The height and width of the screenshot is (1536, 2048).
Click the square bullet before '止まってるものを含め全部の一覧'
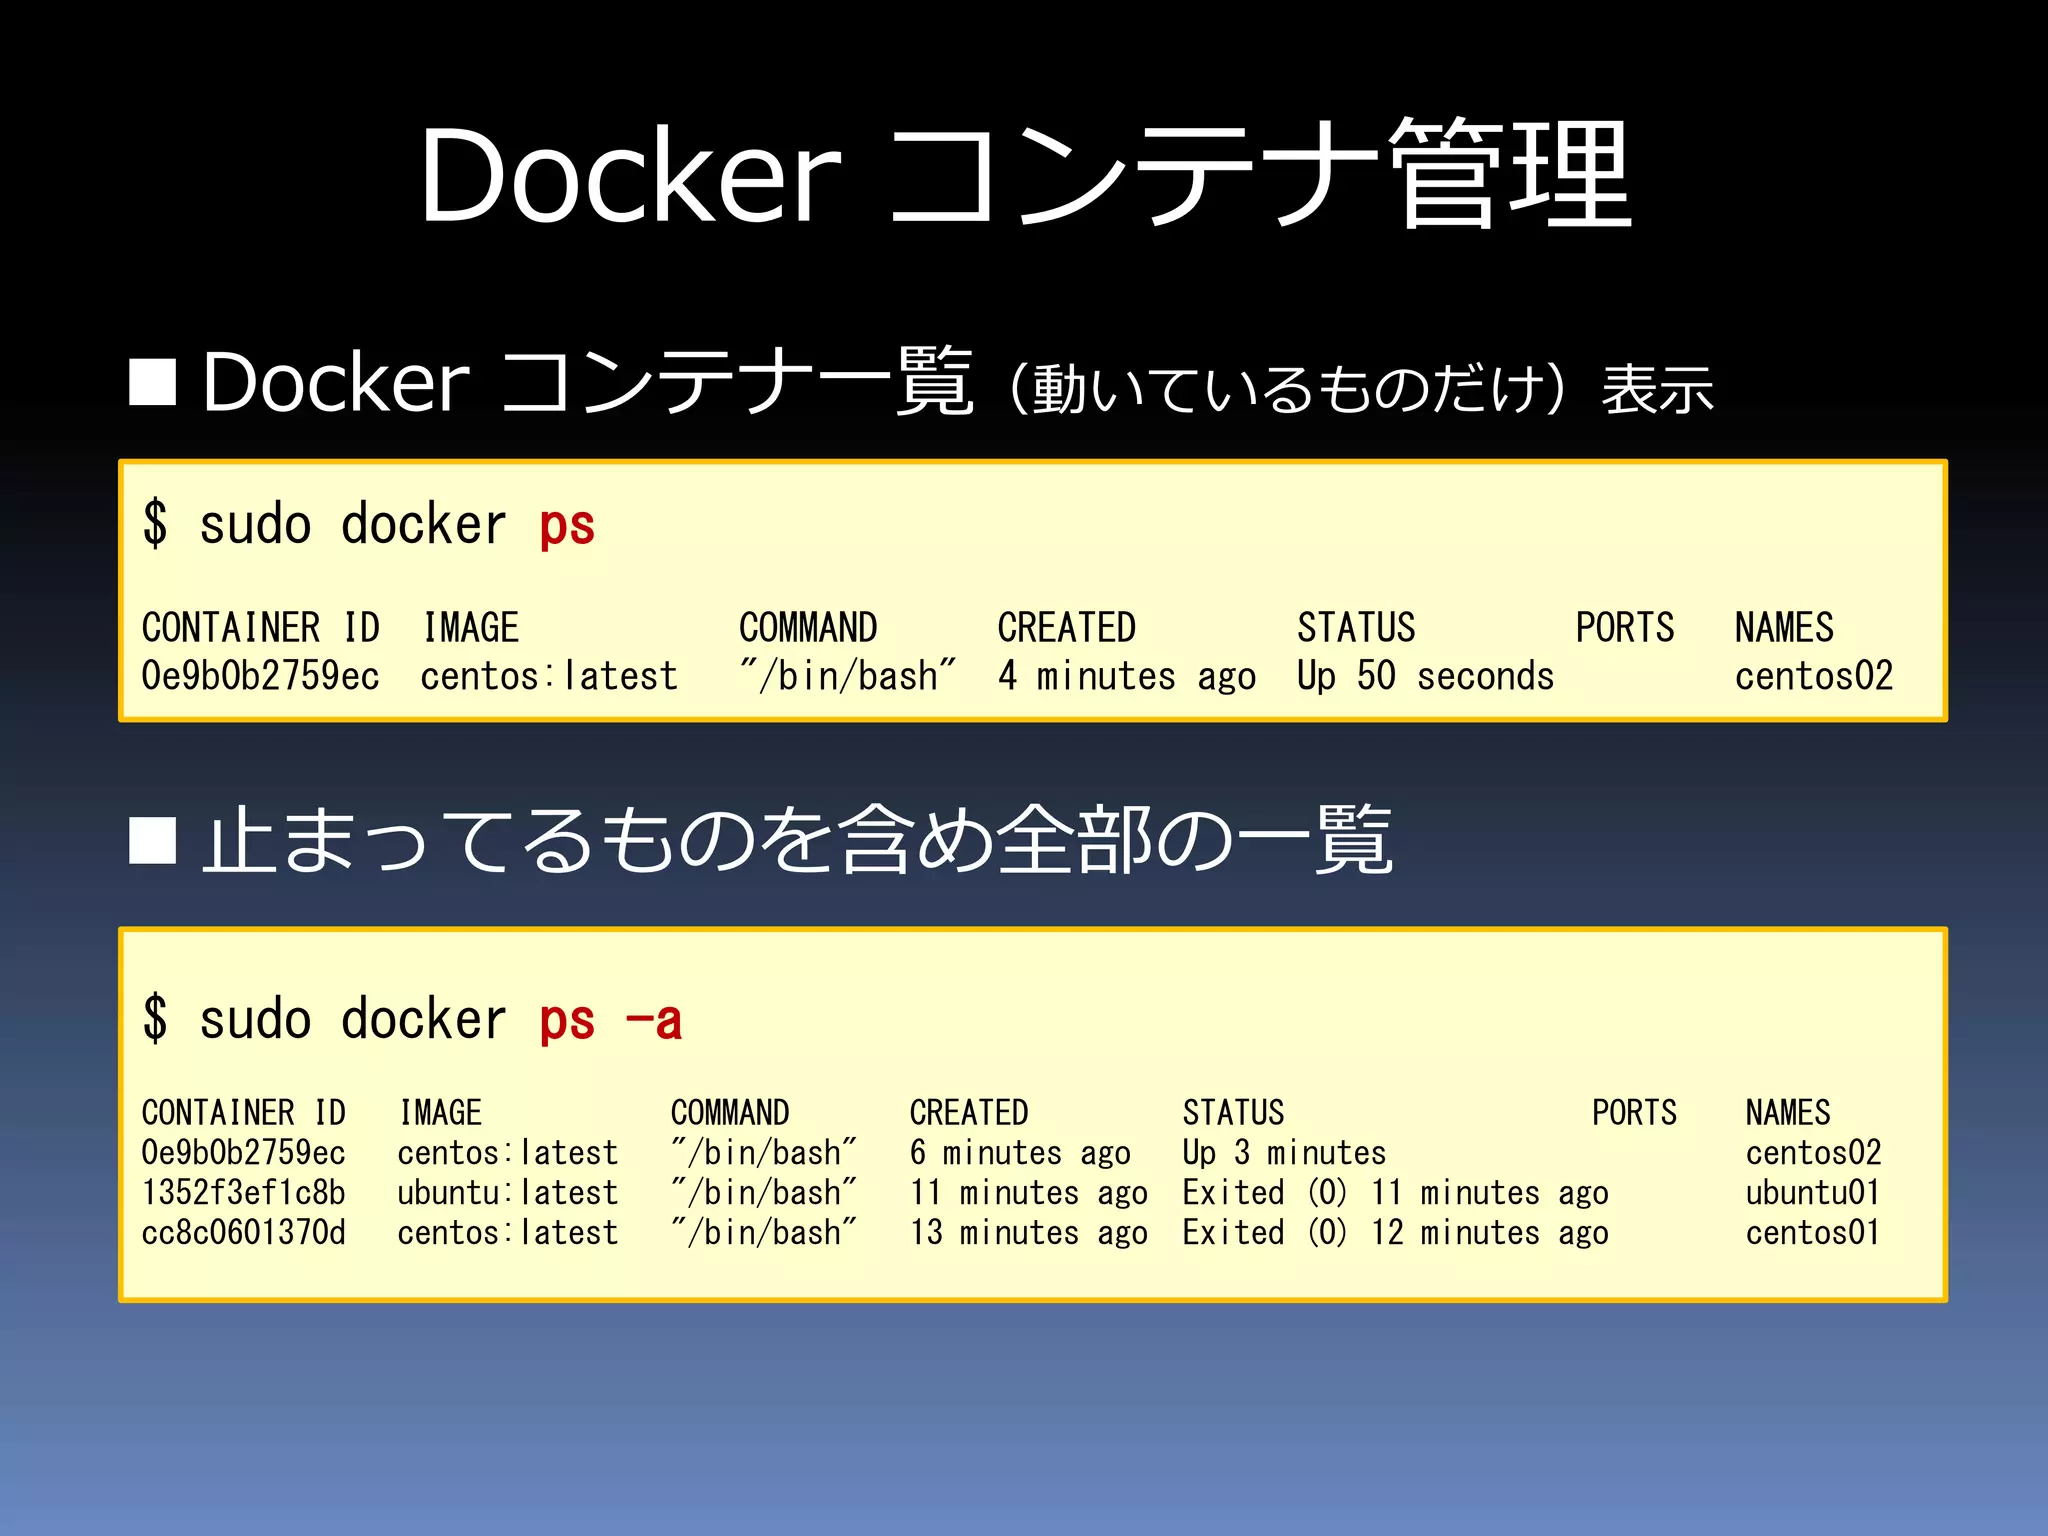coord(153,839)
